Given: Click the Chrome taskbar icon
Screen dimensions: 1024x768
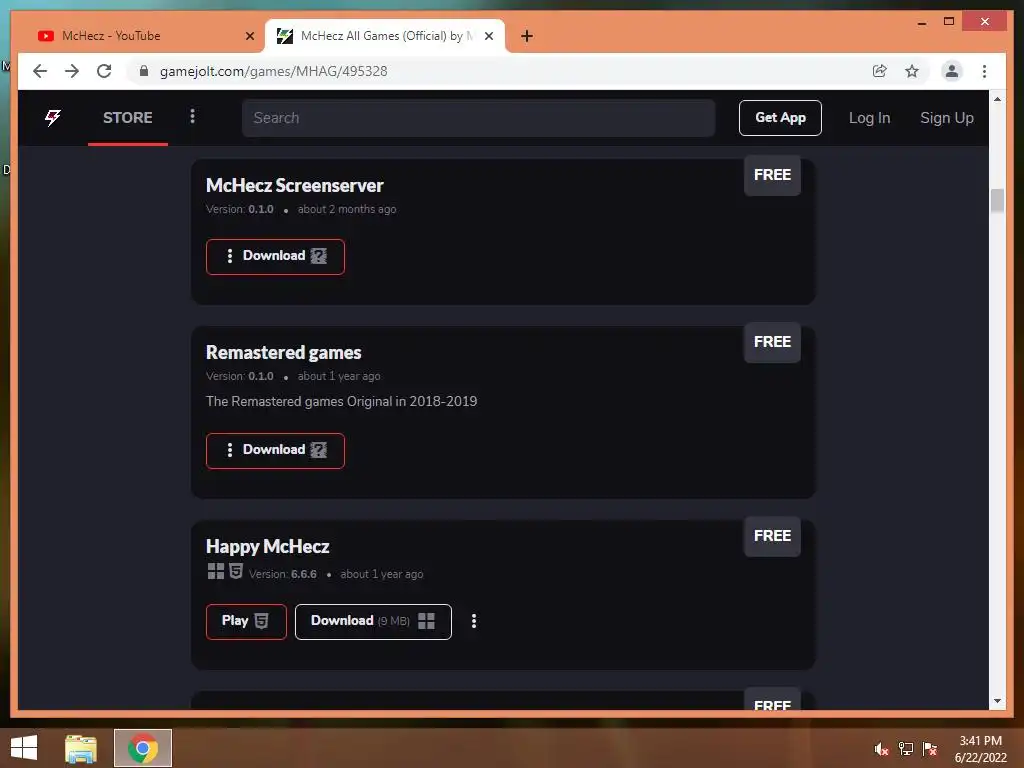Looking at the screenshot, I should (143, 748).
